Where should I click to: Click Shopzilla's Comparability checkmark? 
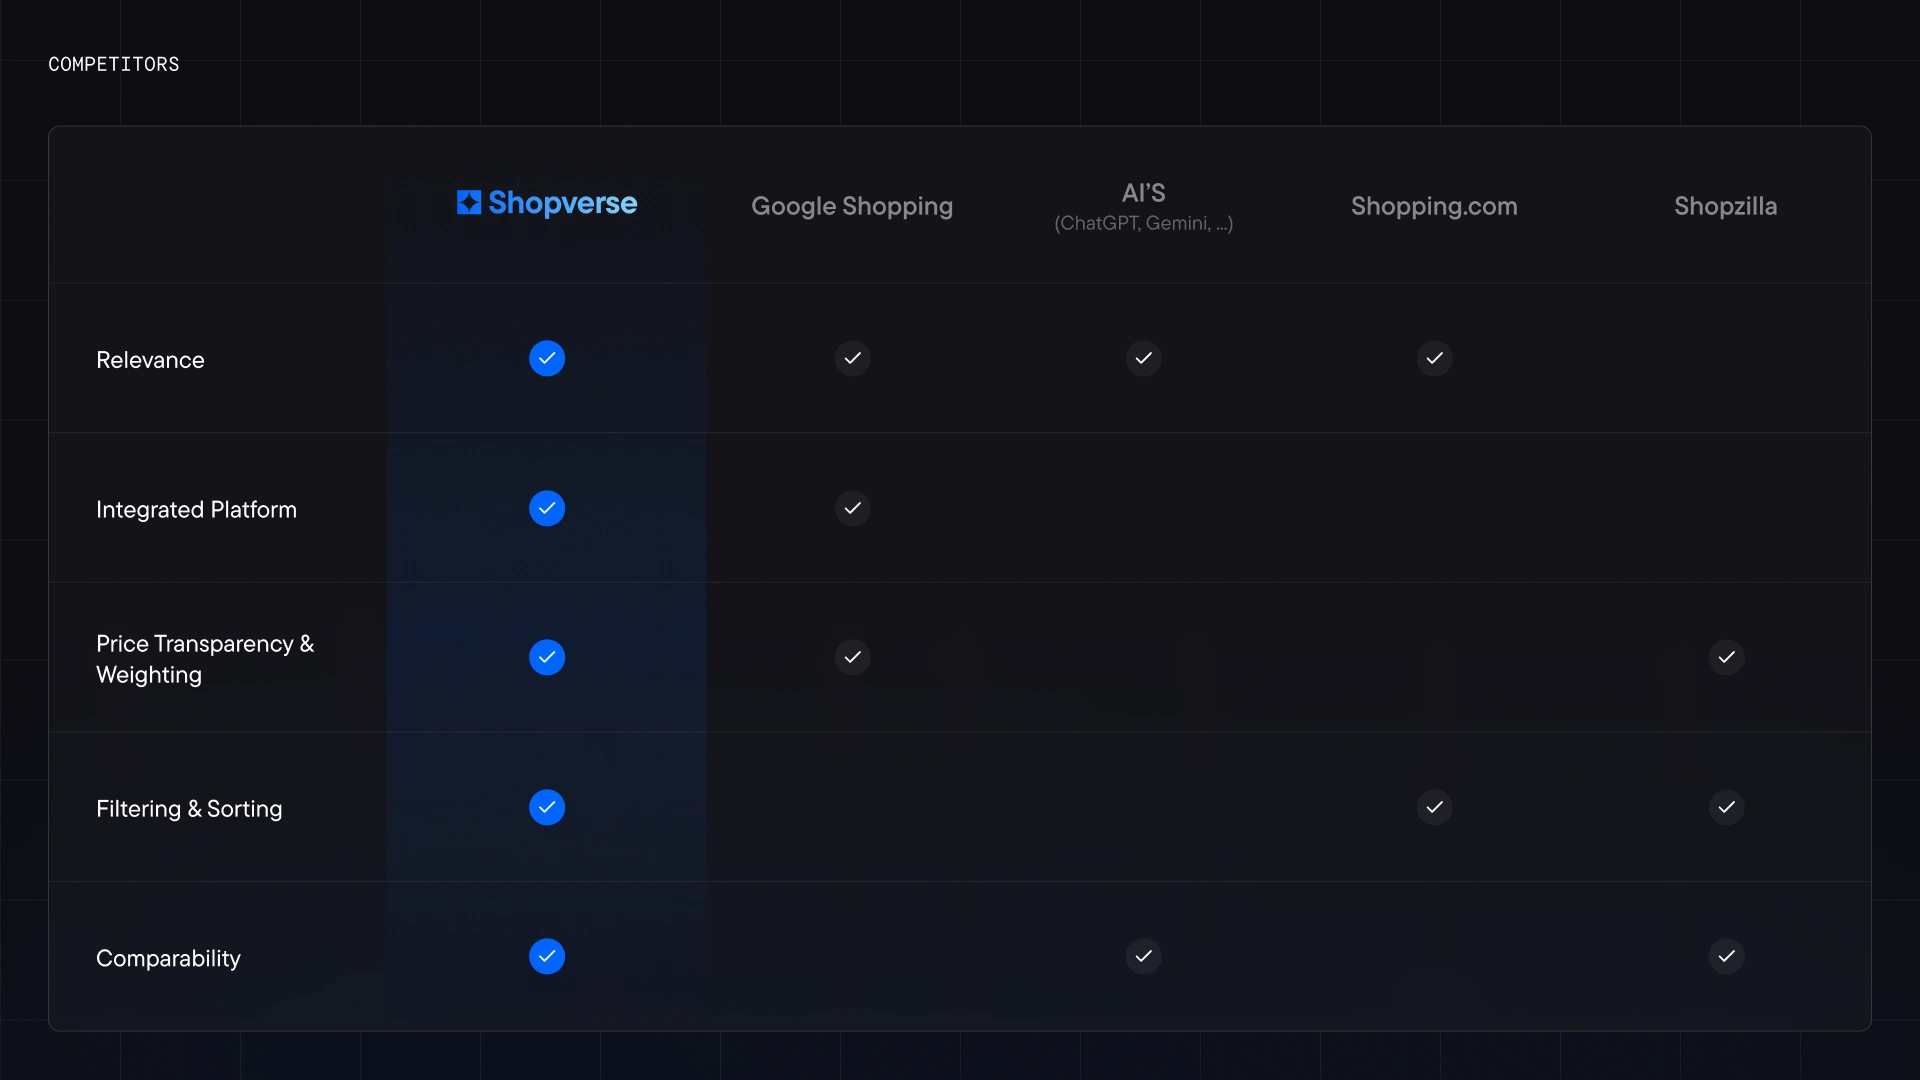[x=1726, y=956]
